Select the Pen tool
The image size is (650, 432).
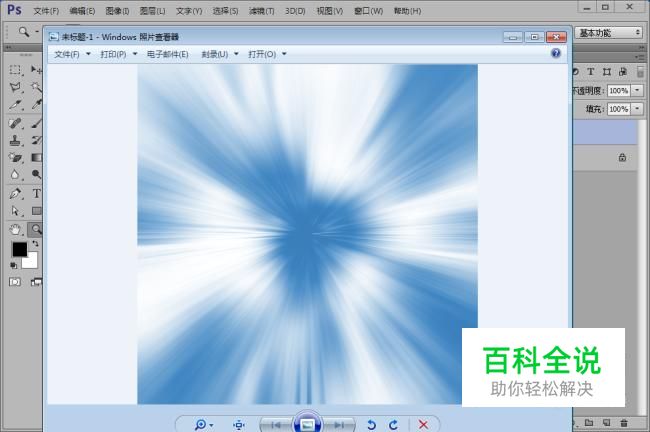click(x=15, y=193)
